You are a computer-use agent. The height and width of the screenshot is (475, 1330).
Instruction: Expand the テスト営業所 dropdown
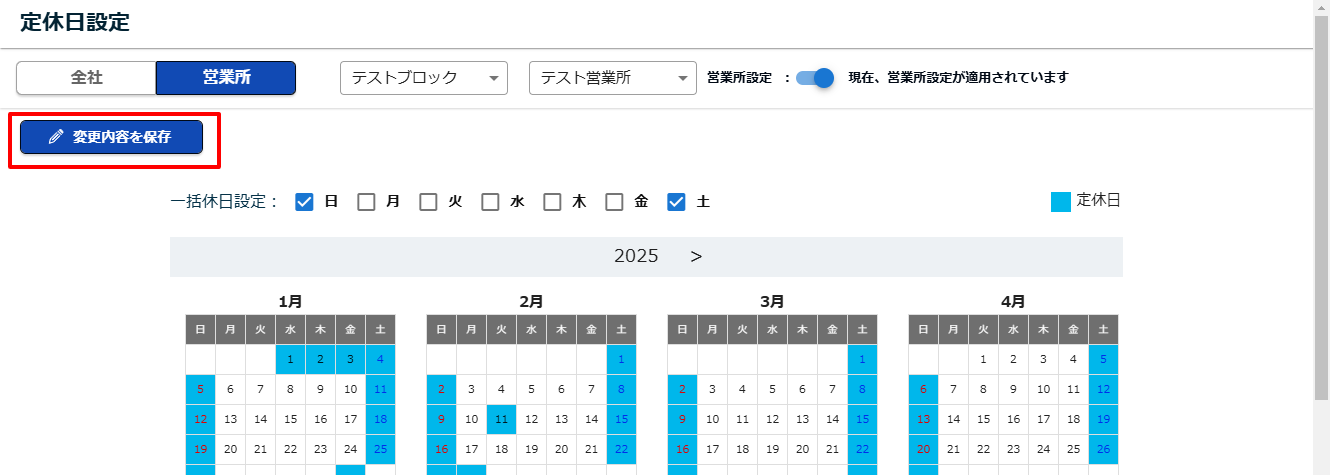click(612, 78)
